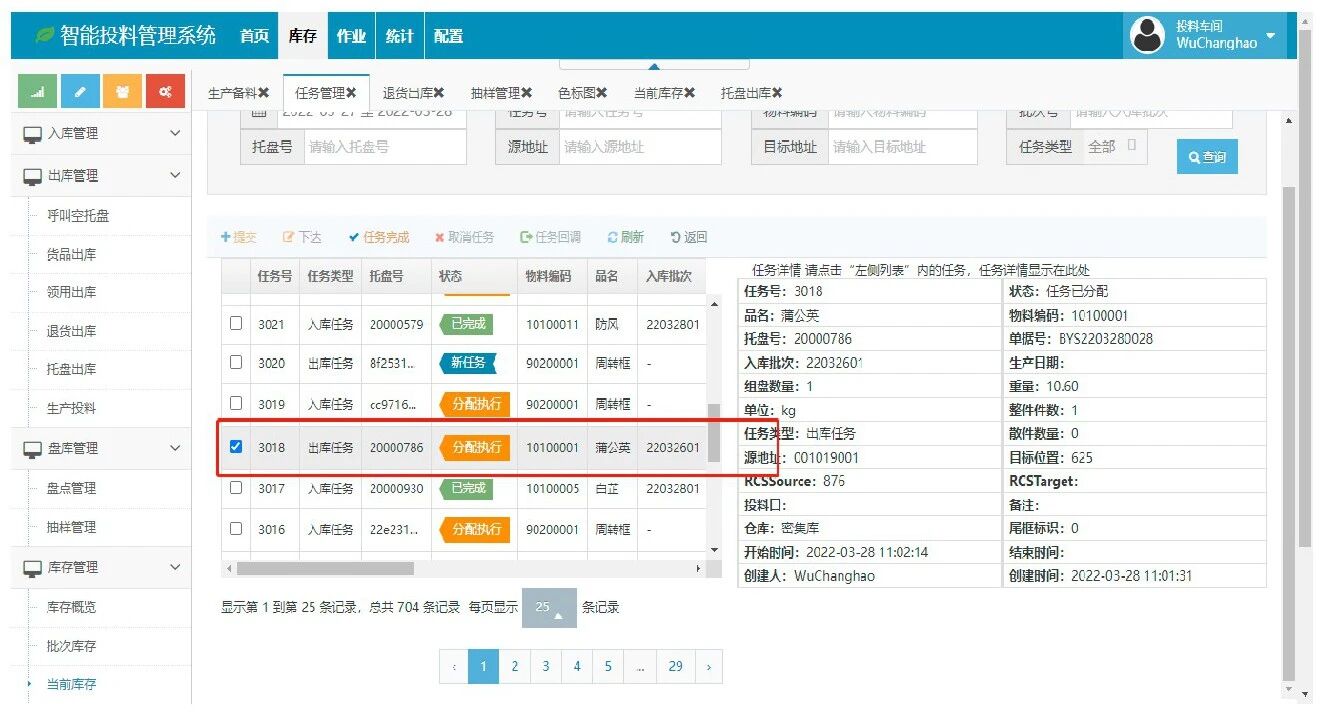Screen dimensions: 1320x725
Task: Click the 查询 search button
Action: pos(1207,157)
